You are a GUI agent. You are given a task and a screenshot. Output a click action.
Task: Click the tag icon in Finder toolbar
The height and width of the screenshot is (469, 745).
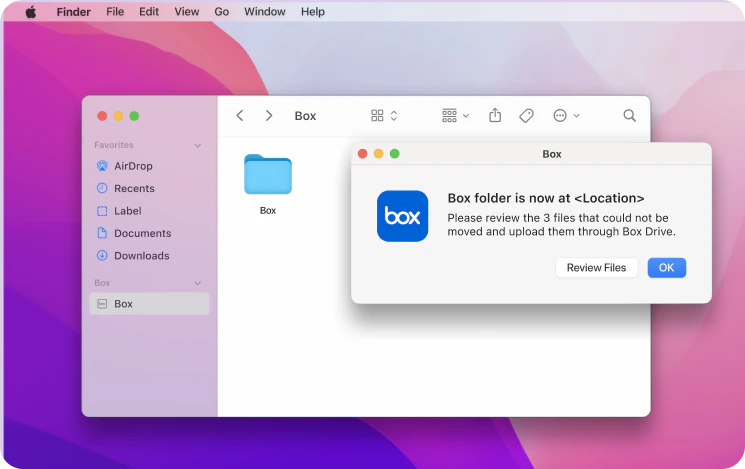[526, 115]
